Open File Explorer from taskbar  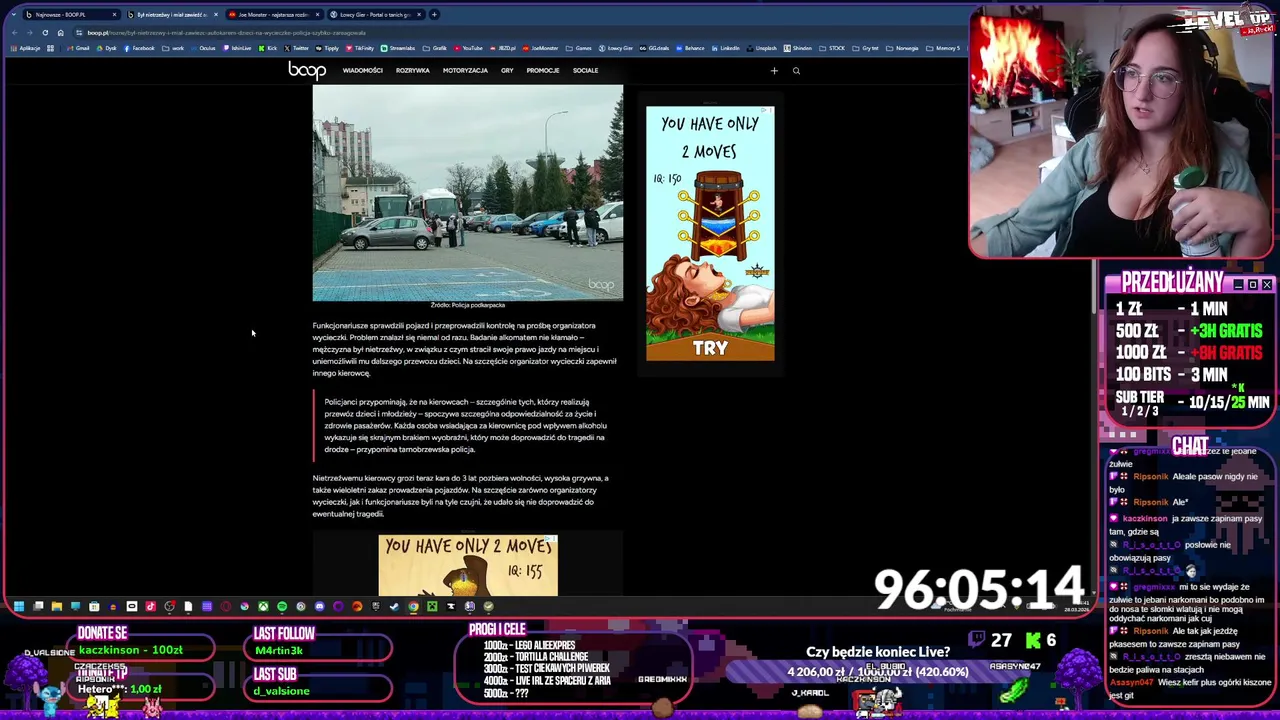[x=57, y=606]
